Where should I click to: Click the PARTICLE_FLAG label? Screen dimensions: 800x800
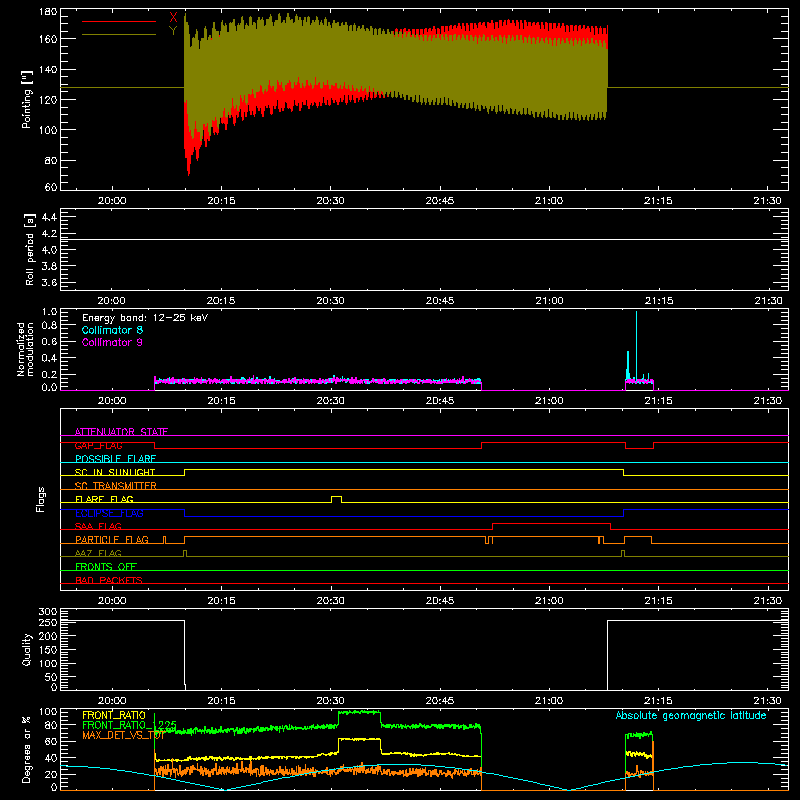pyautogui.click(x=112, y=539)
